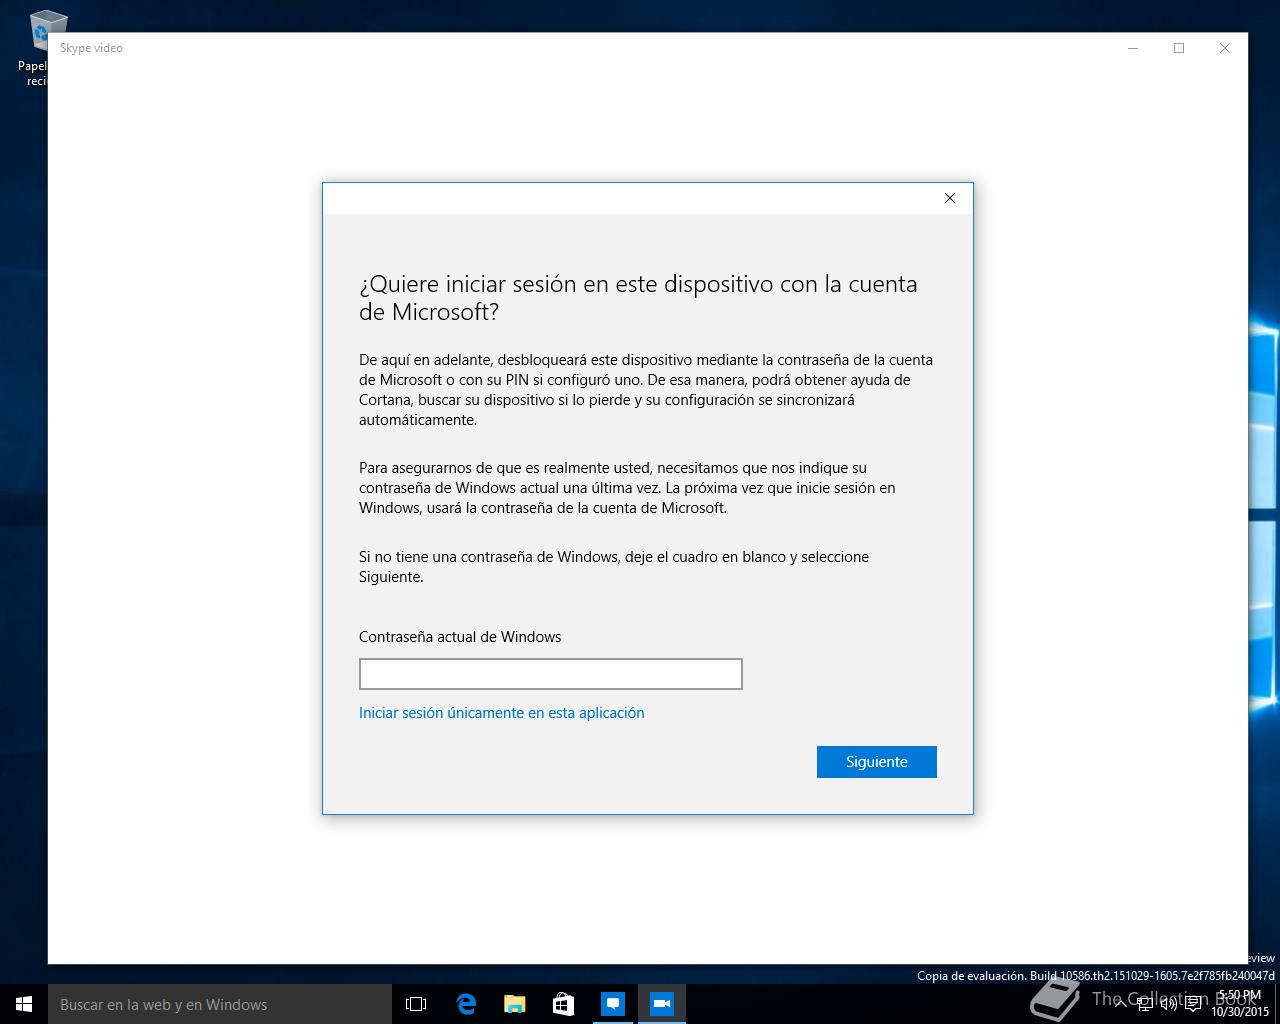Minimize the Skype video window

click(x=1133, y=48)
